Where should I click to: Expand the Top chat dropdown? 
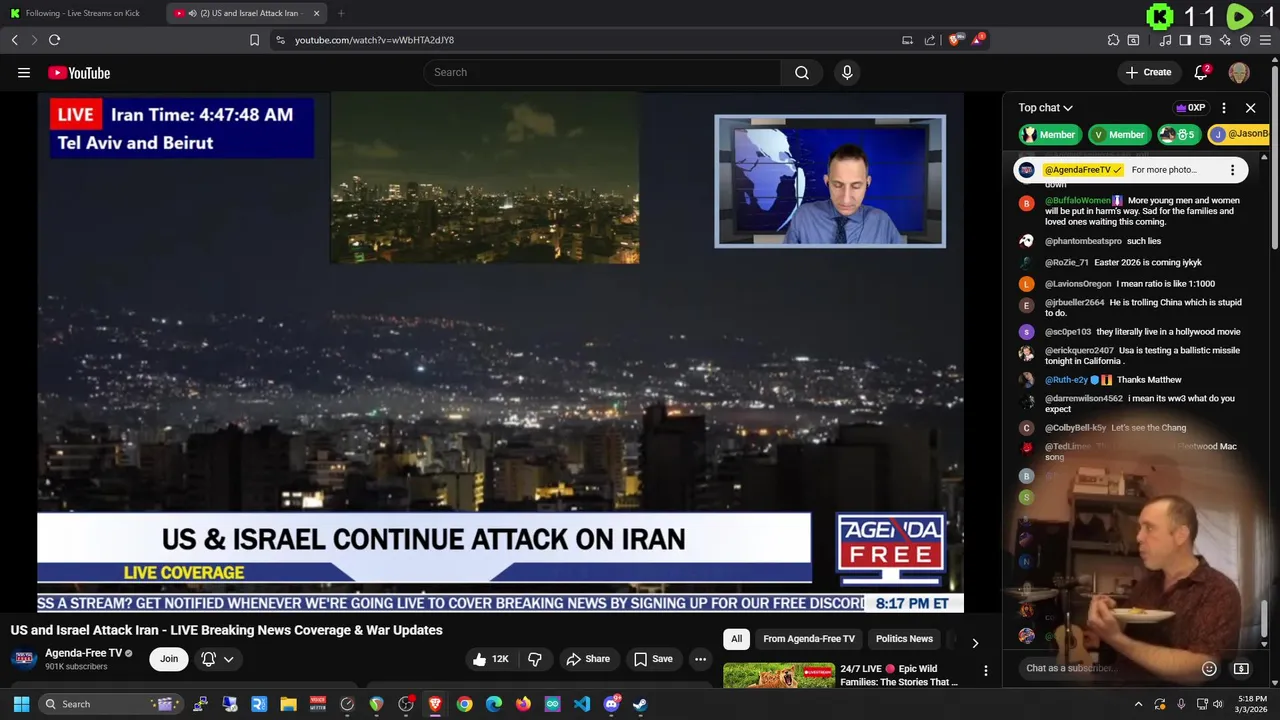1045,108
